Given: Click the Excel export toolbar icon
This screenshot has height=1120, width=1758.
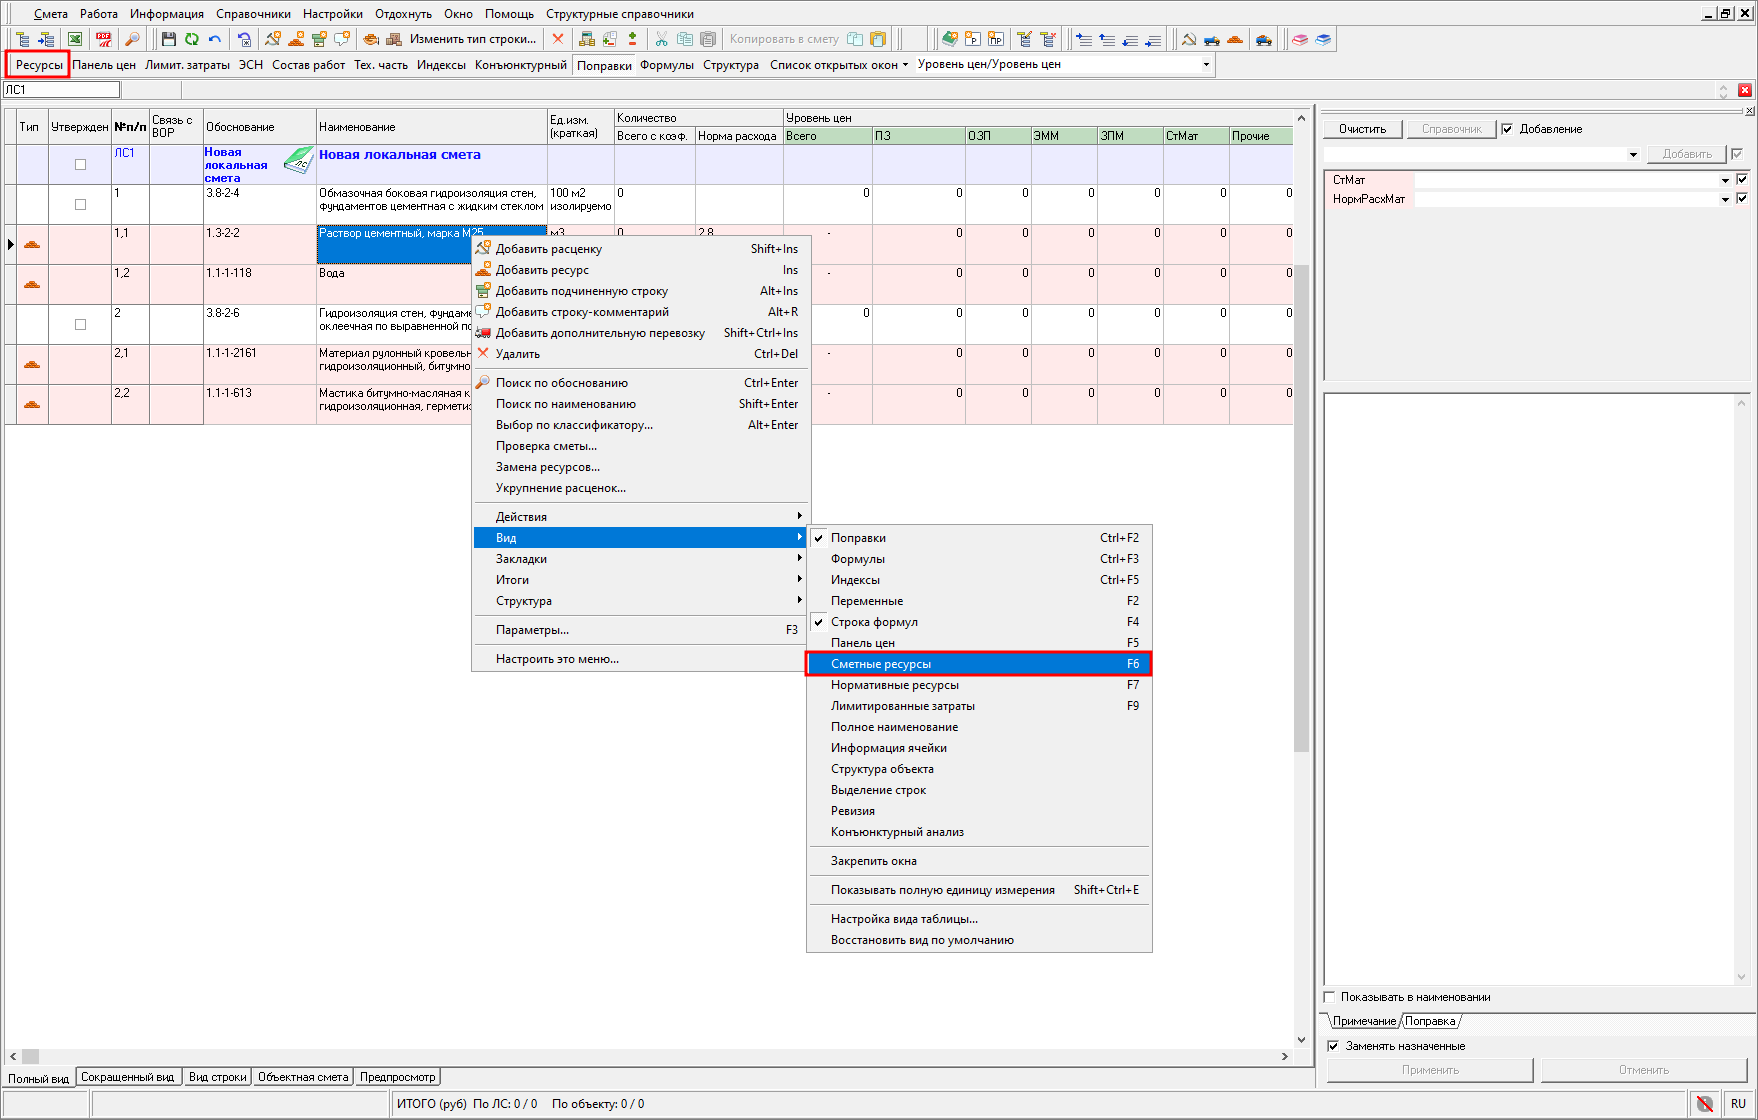Looking at the screenshot, I should 75,39.
